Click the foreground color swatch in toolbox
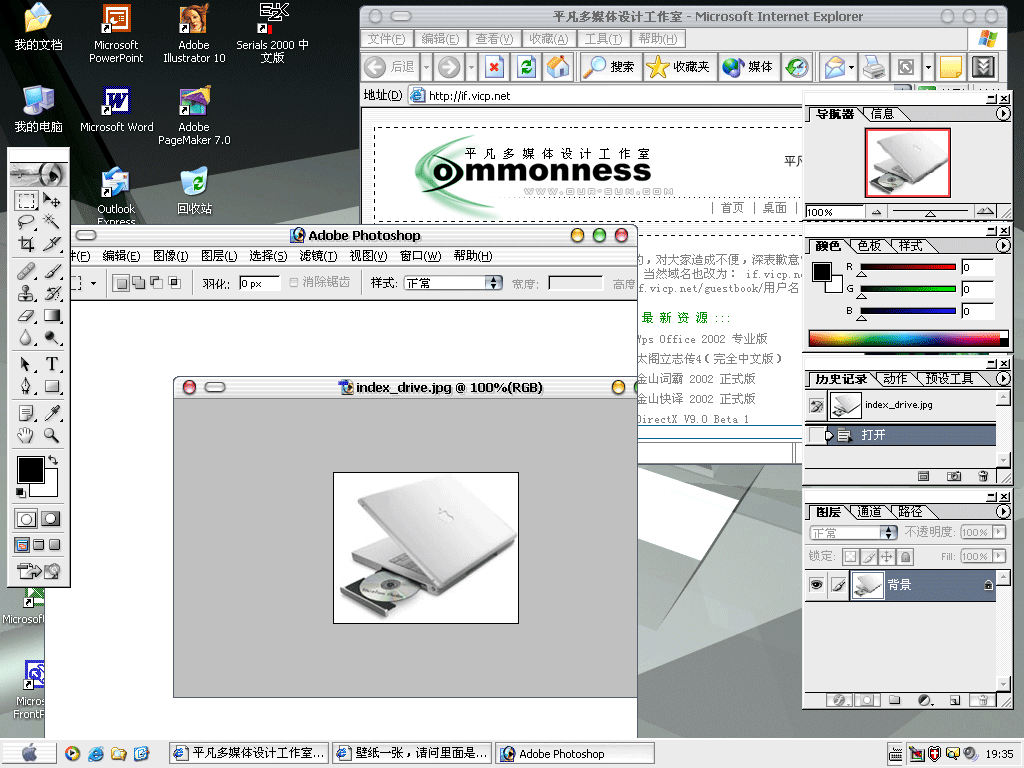The height and width of the screenshot is (768, 1024). tap(31, 470)
